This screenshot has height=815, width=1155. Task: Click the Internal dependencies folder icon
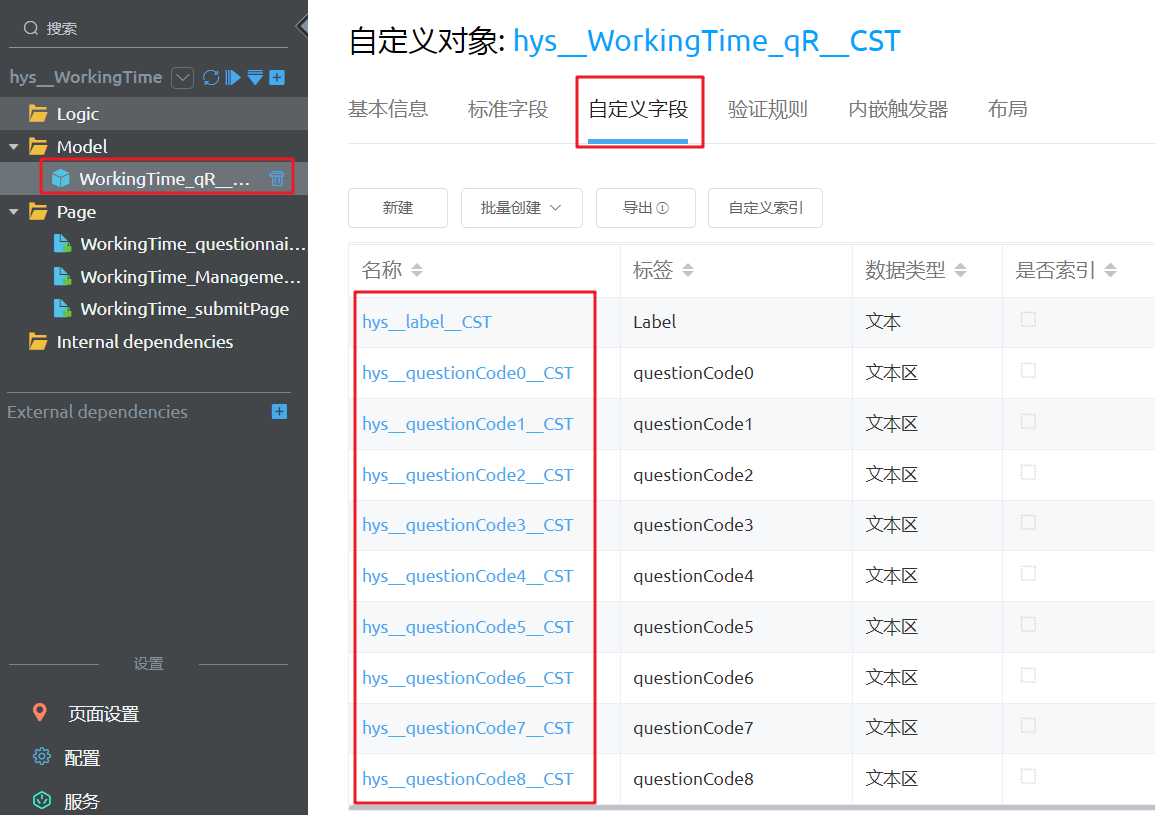(x=38, y=341)
